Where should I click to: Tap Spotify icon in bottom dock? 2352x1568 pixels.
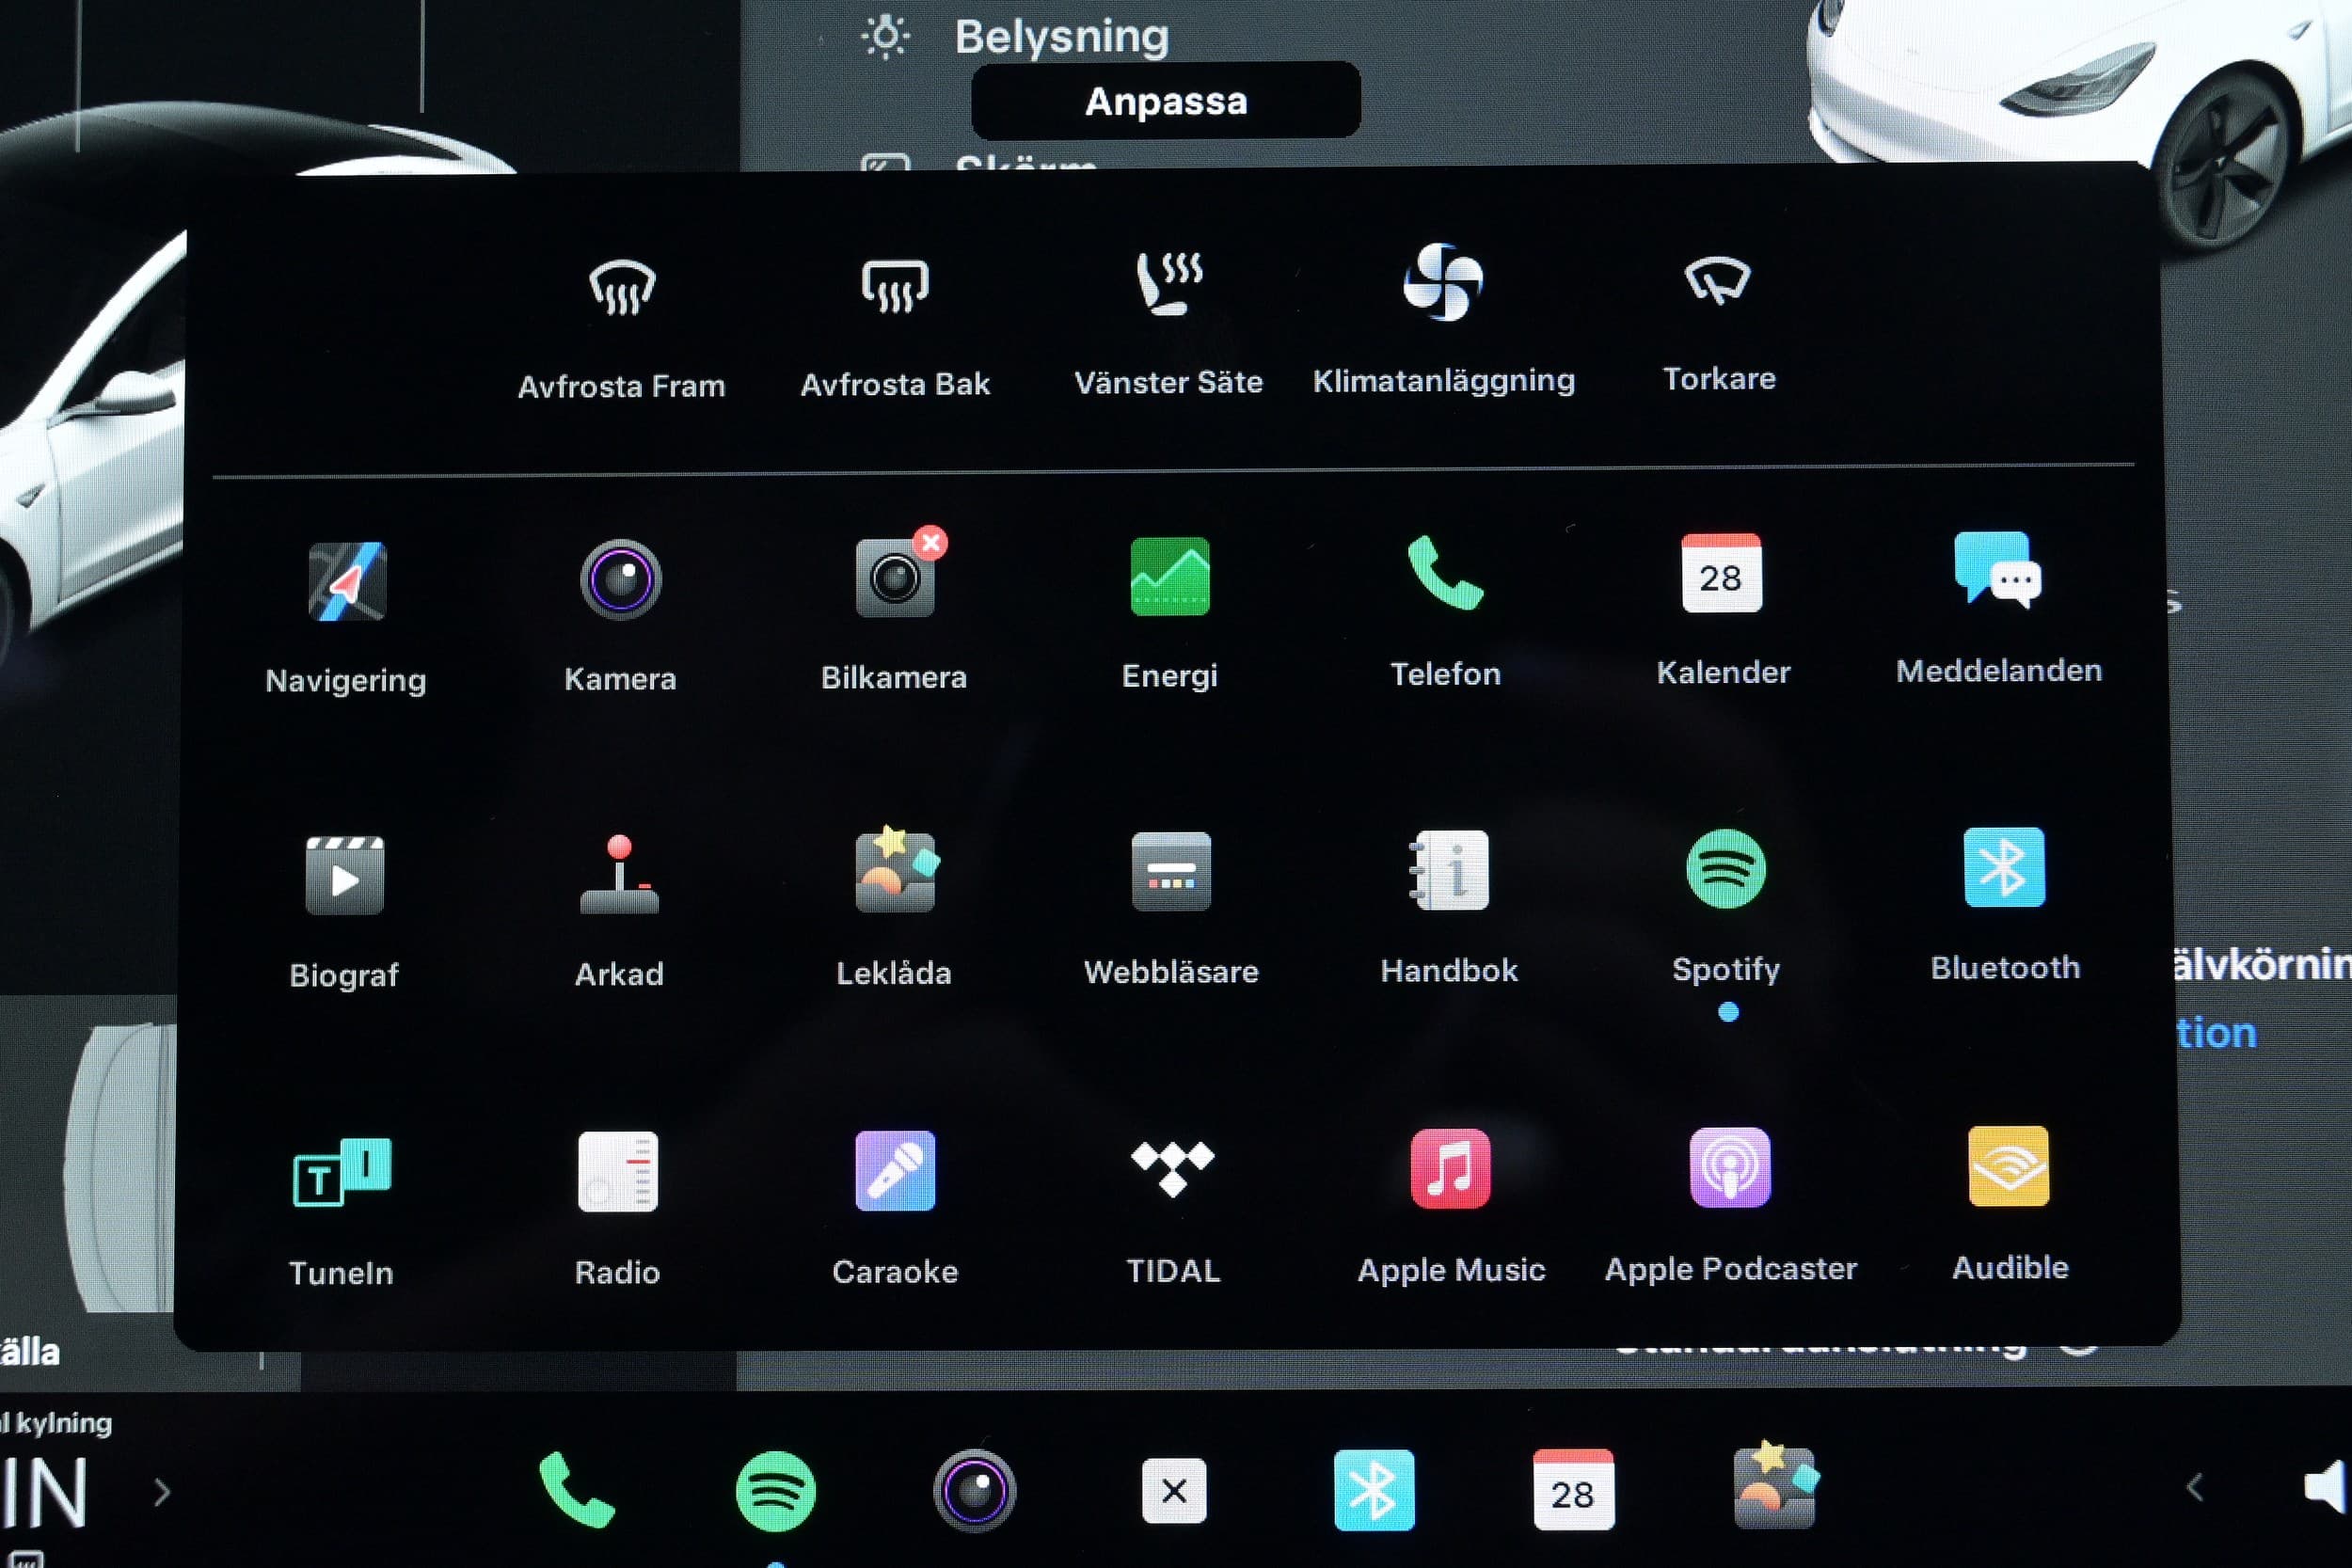click(775, 1491)
